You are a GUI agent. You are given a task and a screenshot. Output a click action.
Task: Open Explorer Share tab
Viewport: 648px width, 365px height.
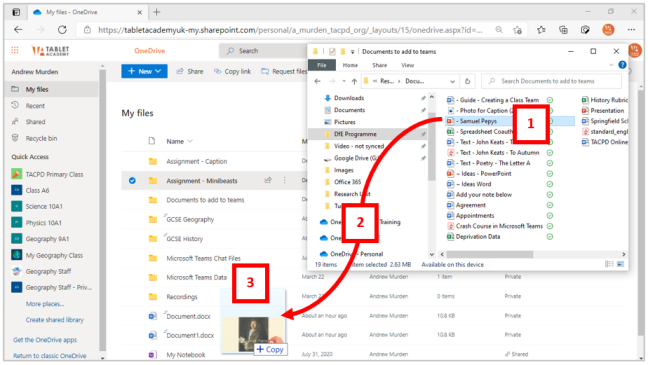click(379, 65)
